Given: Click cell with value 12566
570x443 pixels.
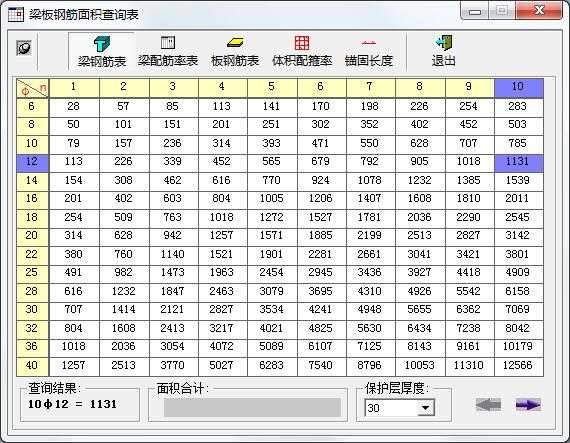Looking at the screenshot, I should click(519, 366).
